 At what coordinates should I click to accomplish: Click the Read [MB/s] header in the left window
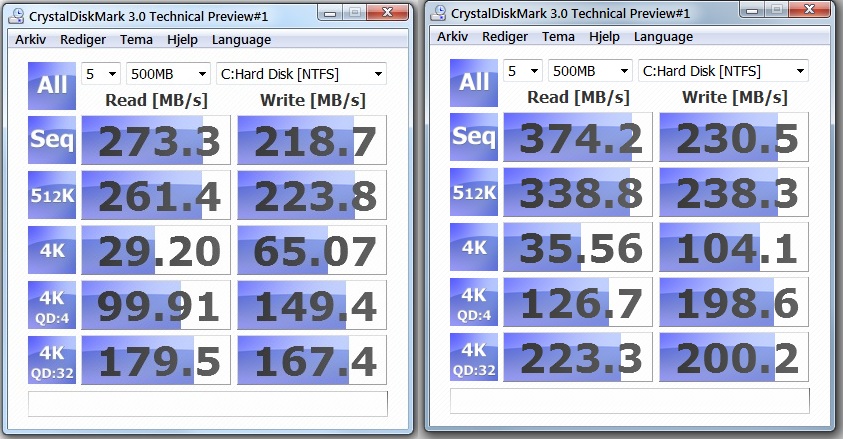coord(156,100)
